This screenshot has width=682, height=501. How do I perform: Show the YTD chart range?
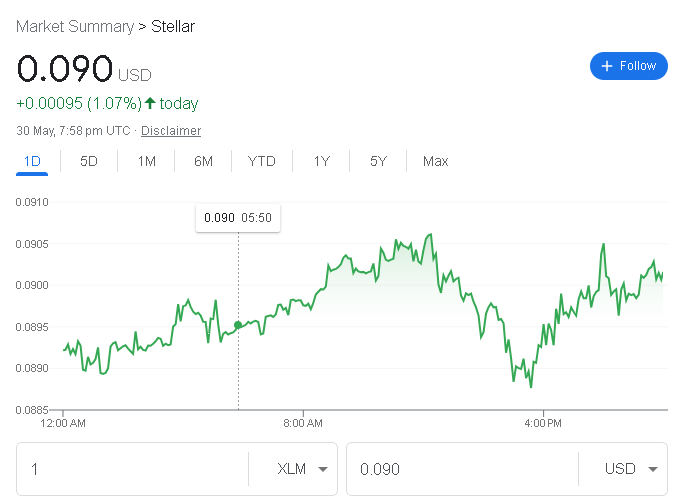coord(262,161)
